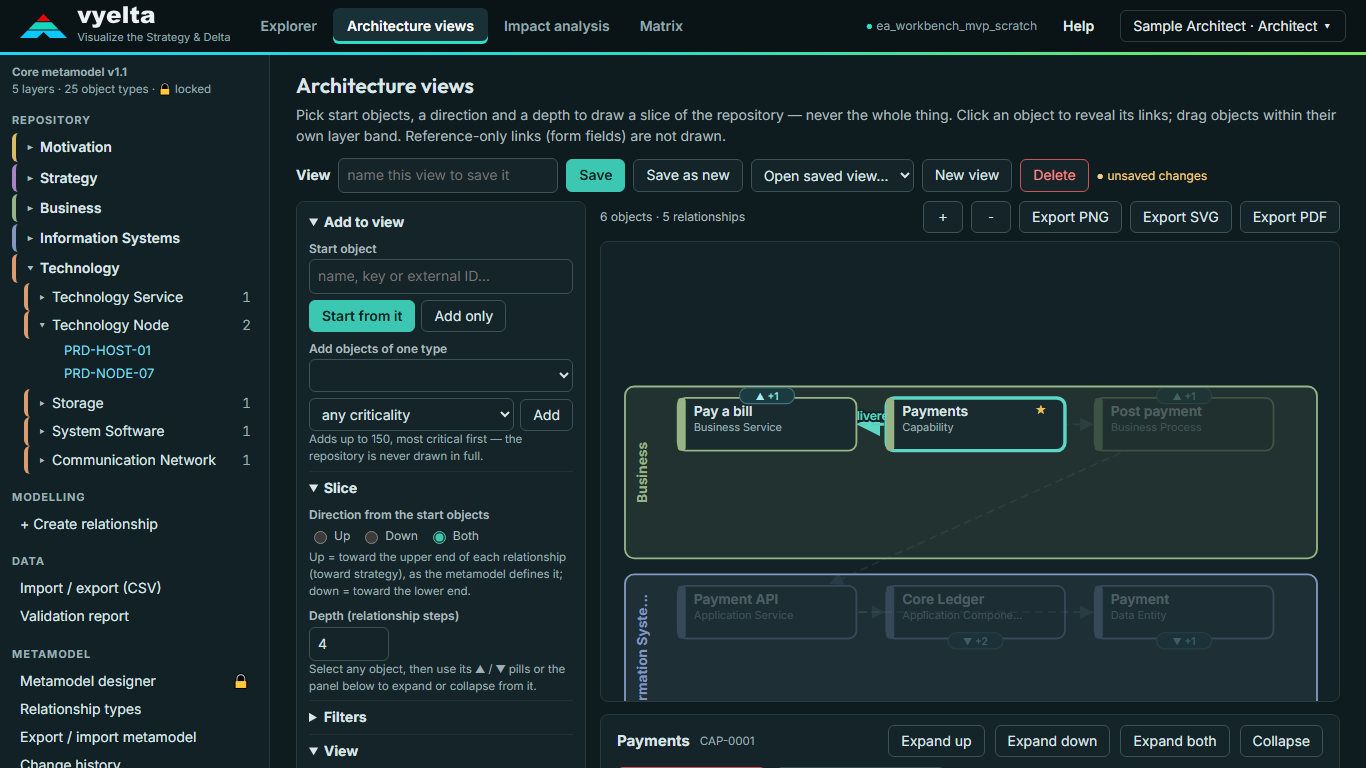Screen dimensions: 1366x768
Task: Select the Both direction radio
Action: click(x=439, y=537)
